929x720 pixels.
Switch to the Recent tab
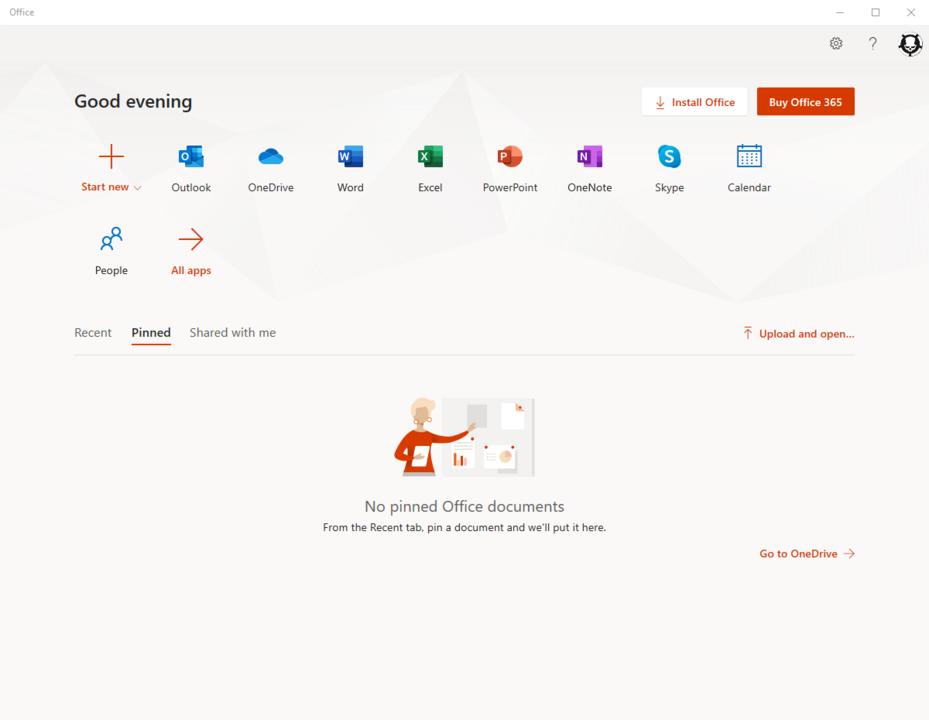[93, 332]
